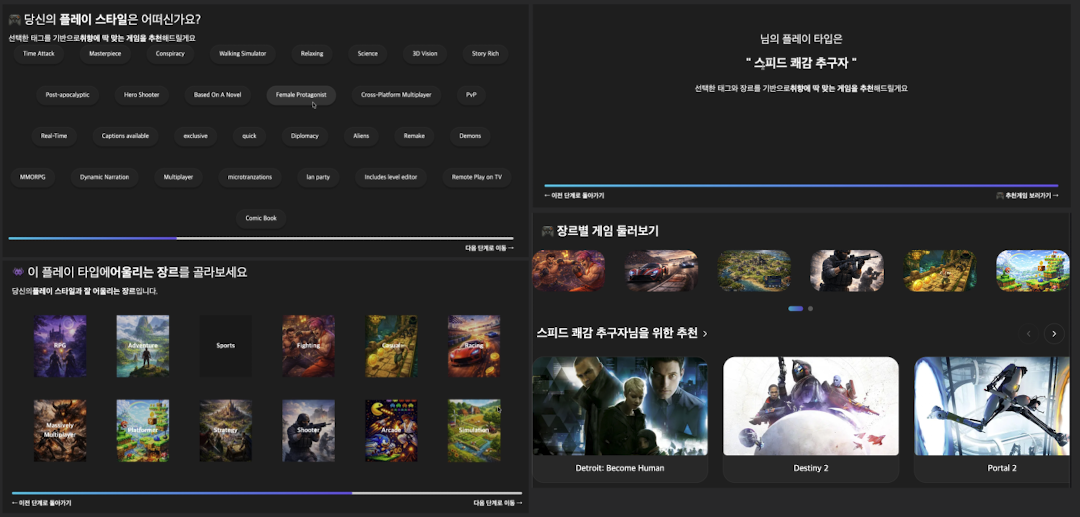Choose the Shooter genre tile

pyautogui.click(x=308, y=430)
